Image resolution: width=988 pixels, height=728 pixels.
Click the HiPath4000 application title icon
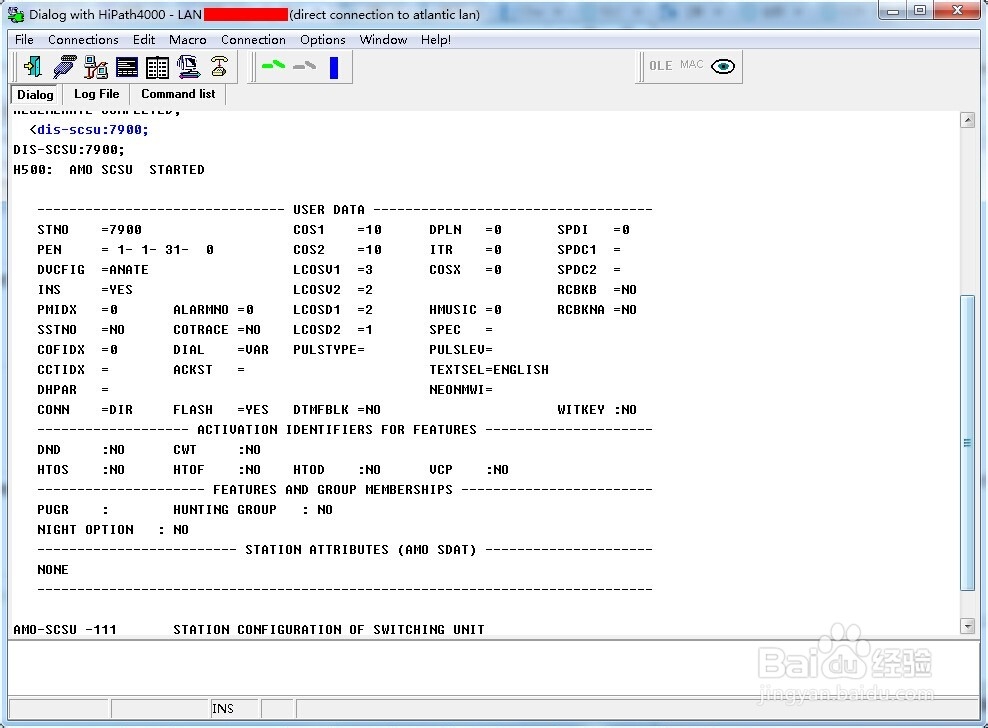16,14
